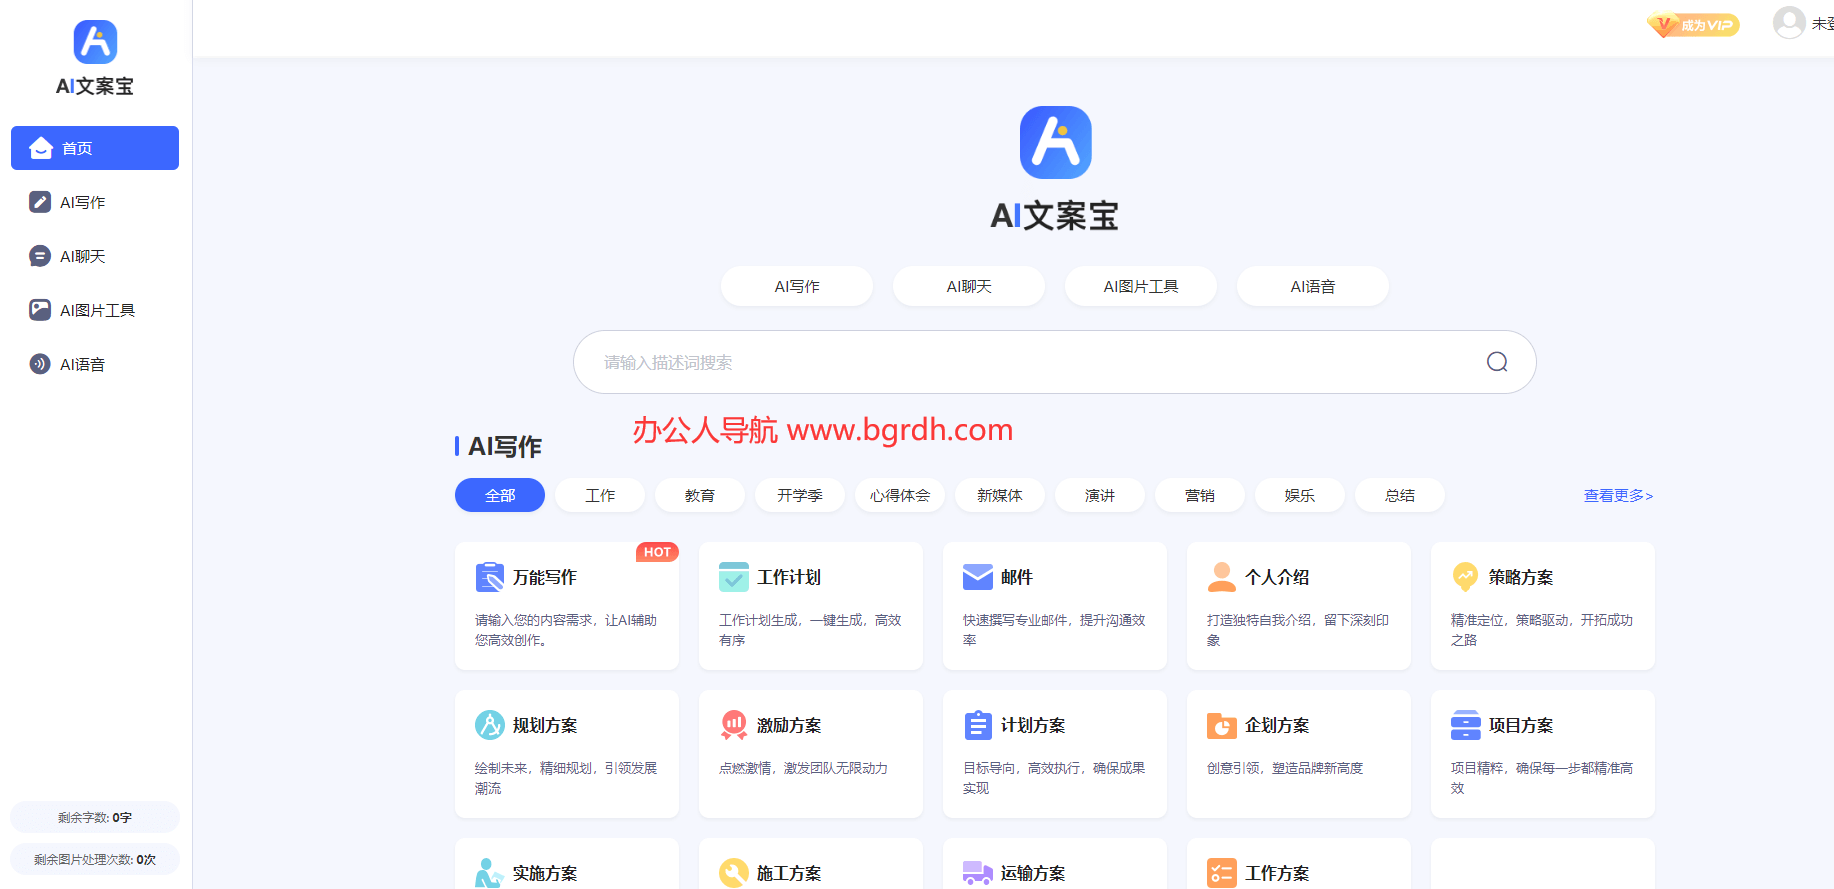Click the 激励方案 medal icon

click(734, 725)
